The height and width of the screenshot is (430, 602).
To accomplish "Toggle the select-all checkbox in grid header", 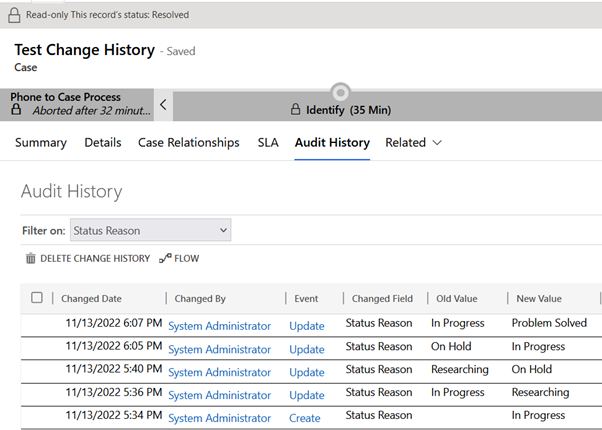I will tap(37, 298).
